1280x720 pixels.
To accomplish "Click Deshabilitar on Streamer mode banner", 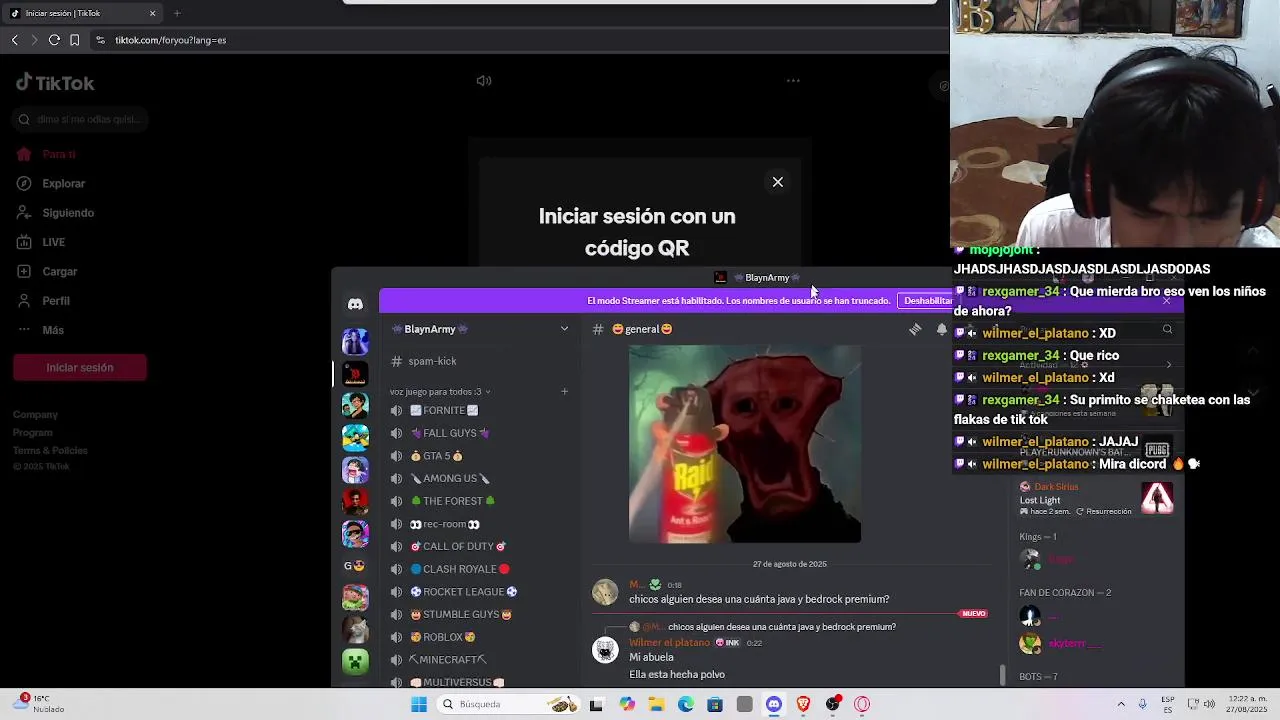I will tap(927, 301).
